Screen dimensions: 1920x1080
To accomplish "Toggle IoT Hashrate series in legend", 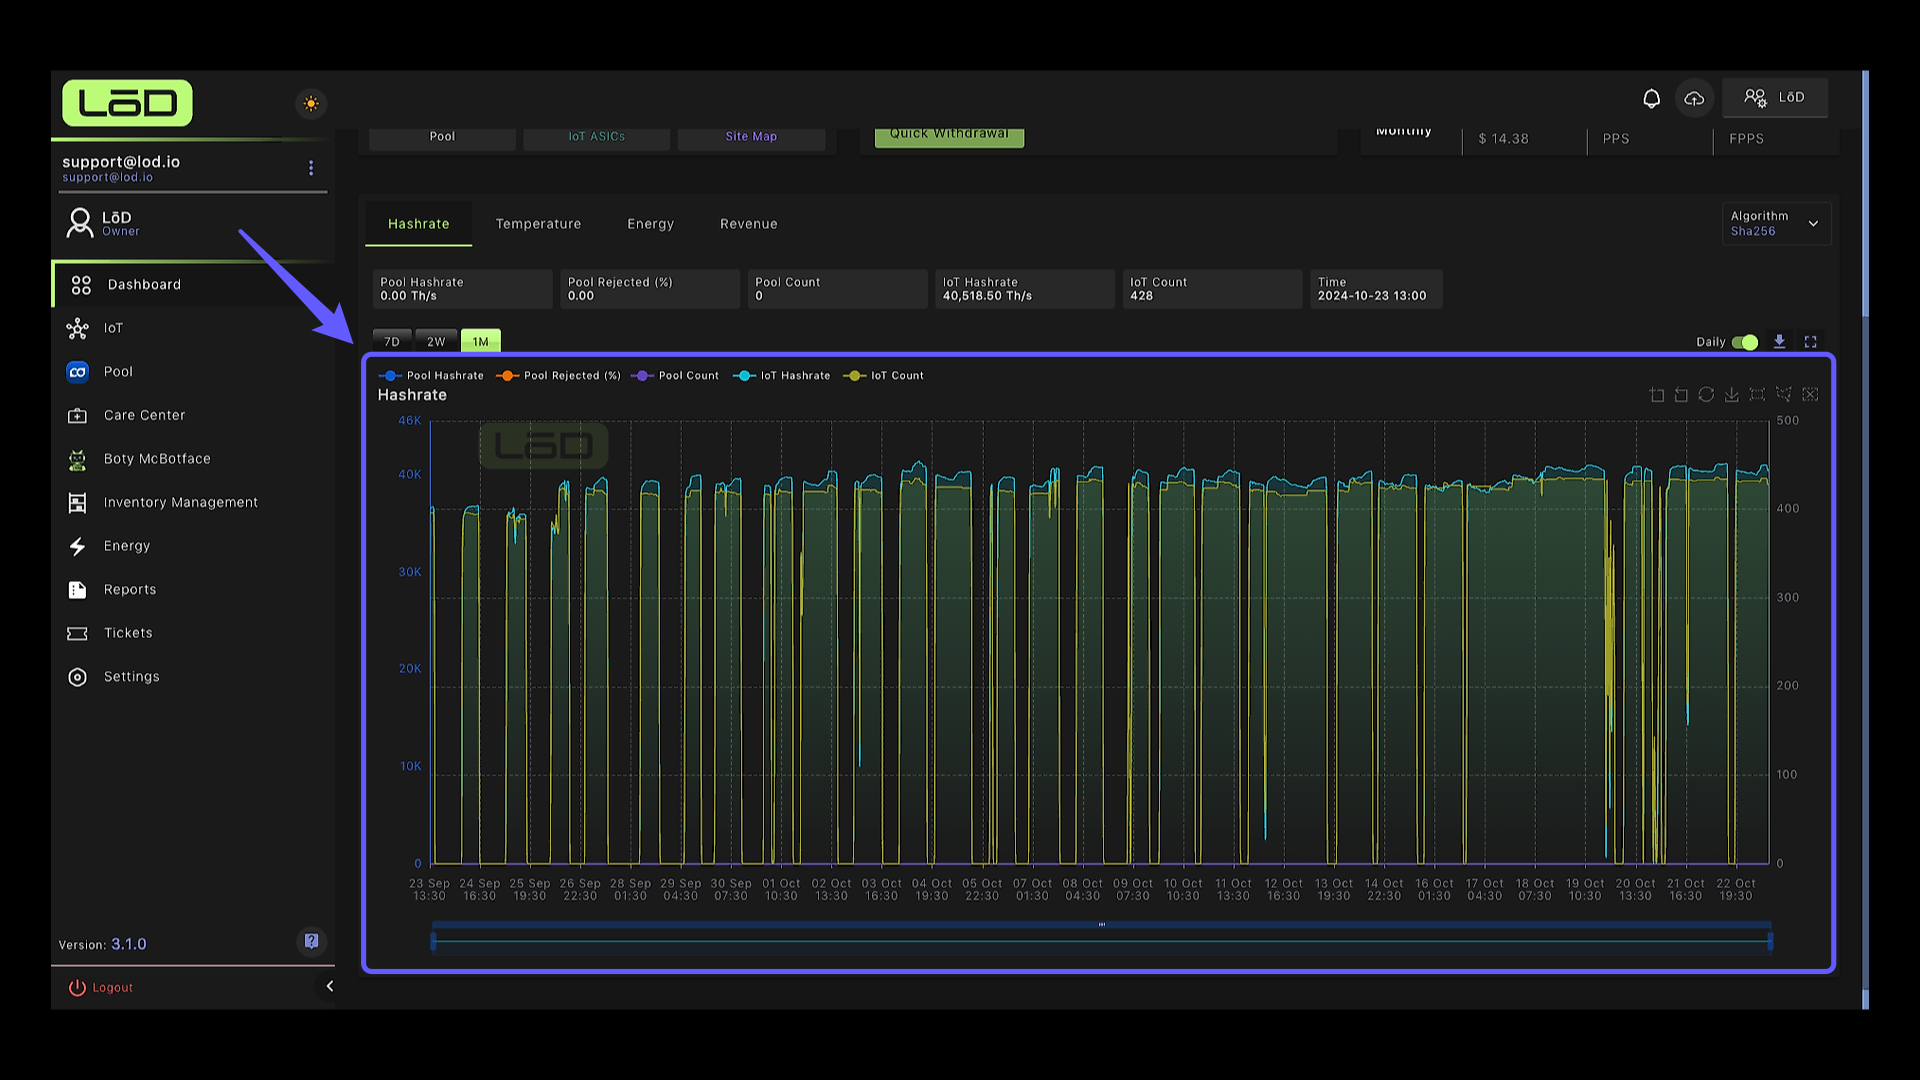I will pos(782,376).
